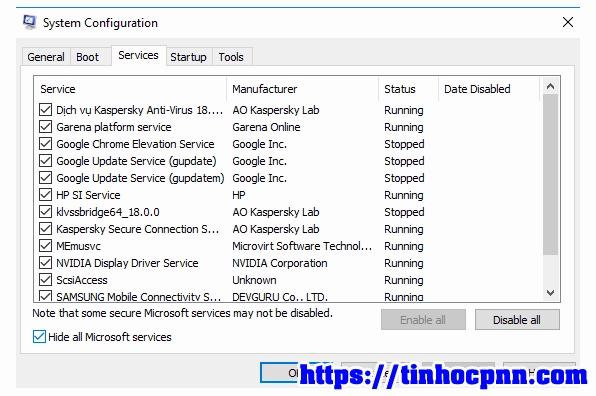This screenshot has height=396, width=596.
Task: Click the Date Disabled column header
Action: [489, 89]
